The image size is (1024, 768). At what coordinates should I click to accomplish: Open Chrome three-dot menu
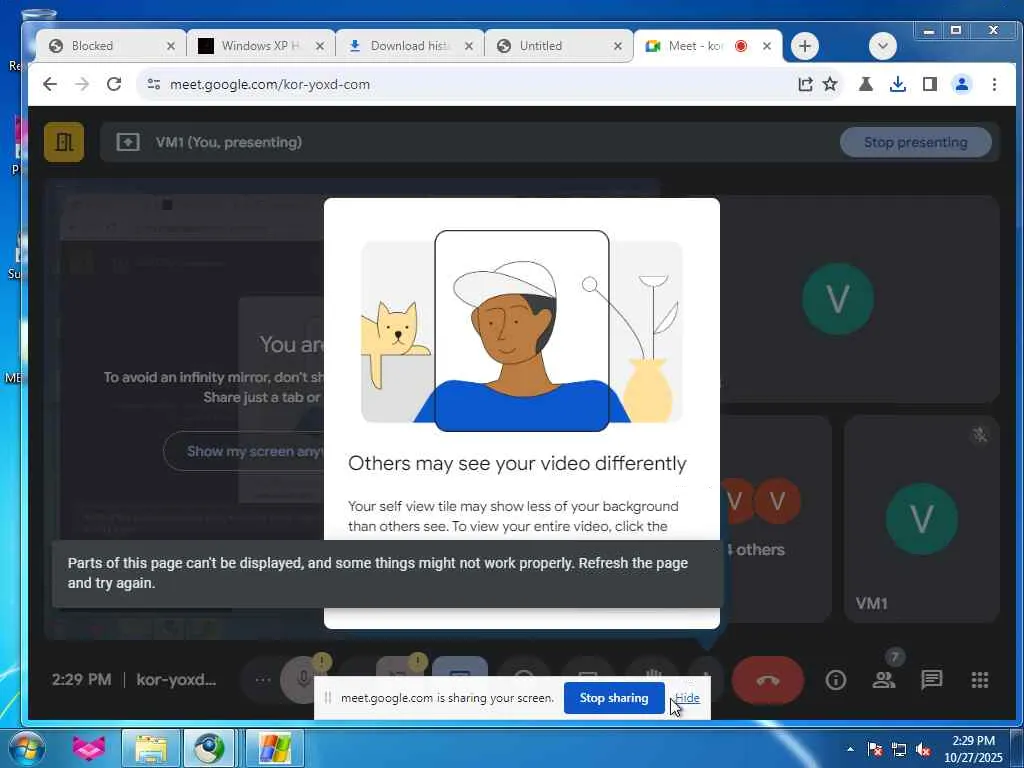click(994, 84)
